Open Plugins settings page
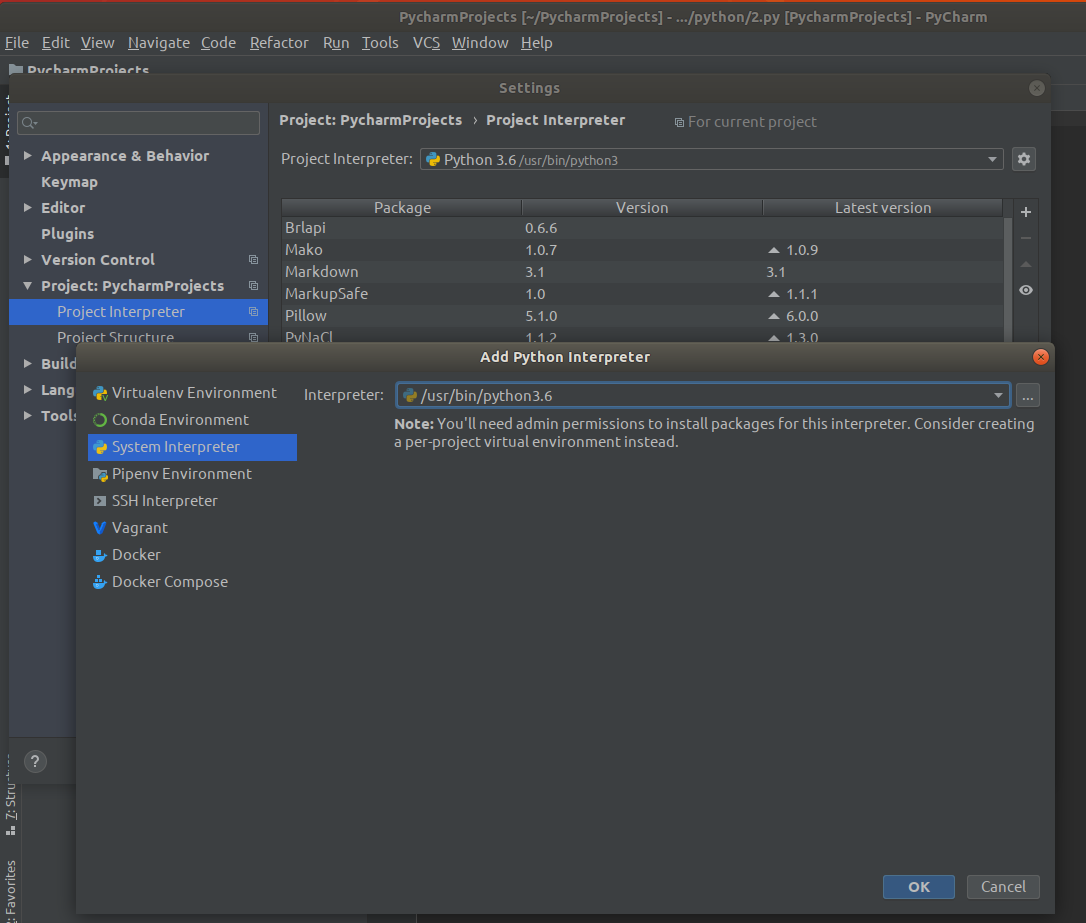The width and height of the screenshot is (1086, 923). [x=67, y=234]
